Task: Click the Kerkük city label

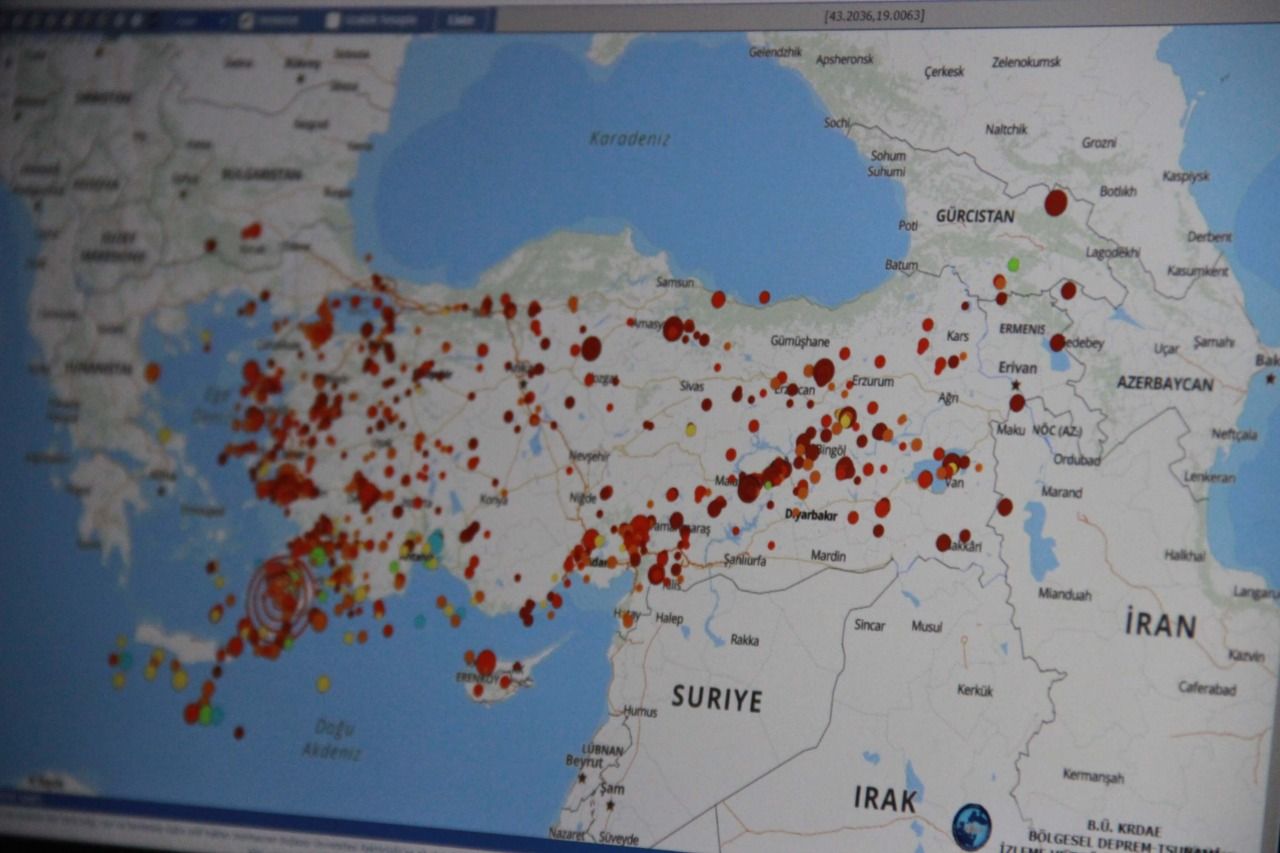Action: pos(974,690)
